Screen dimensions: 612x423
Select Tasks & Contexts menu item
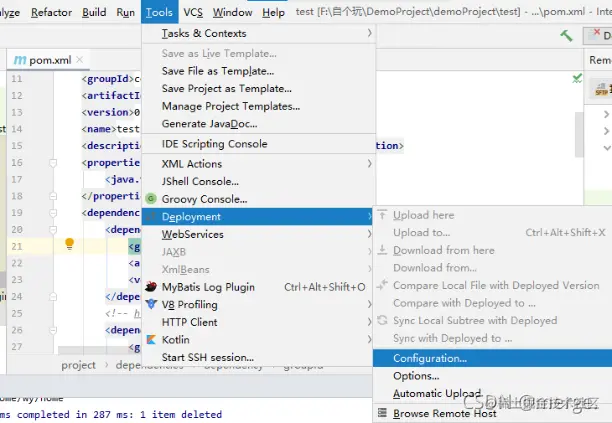pyautogui.click(x=258, y=33)
